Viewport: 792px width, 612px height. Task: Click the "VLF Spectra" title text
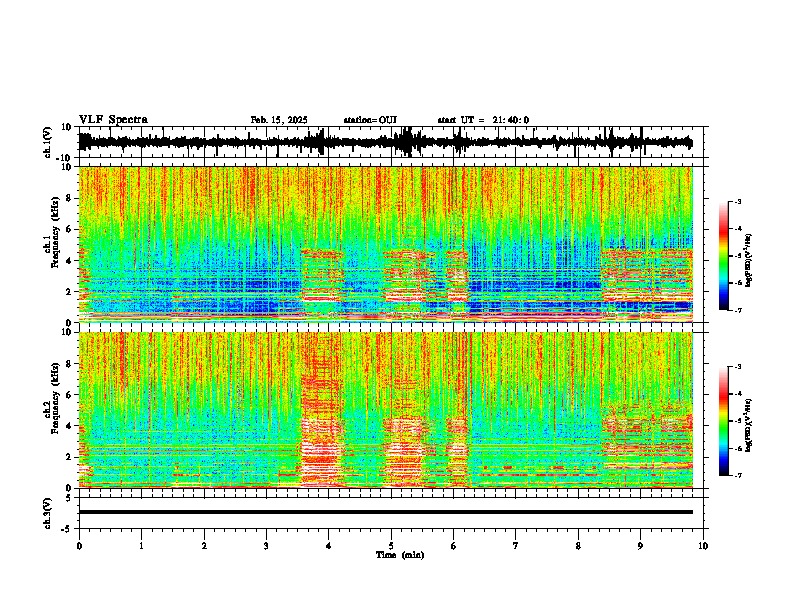click(x=113, y=120)
